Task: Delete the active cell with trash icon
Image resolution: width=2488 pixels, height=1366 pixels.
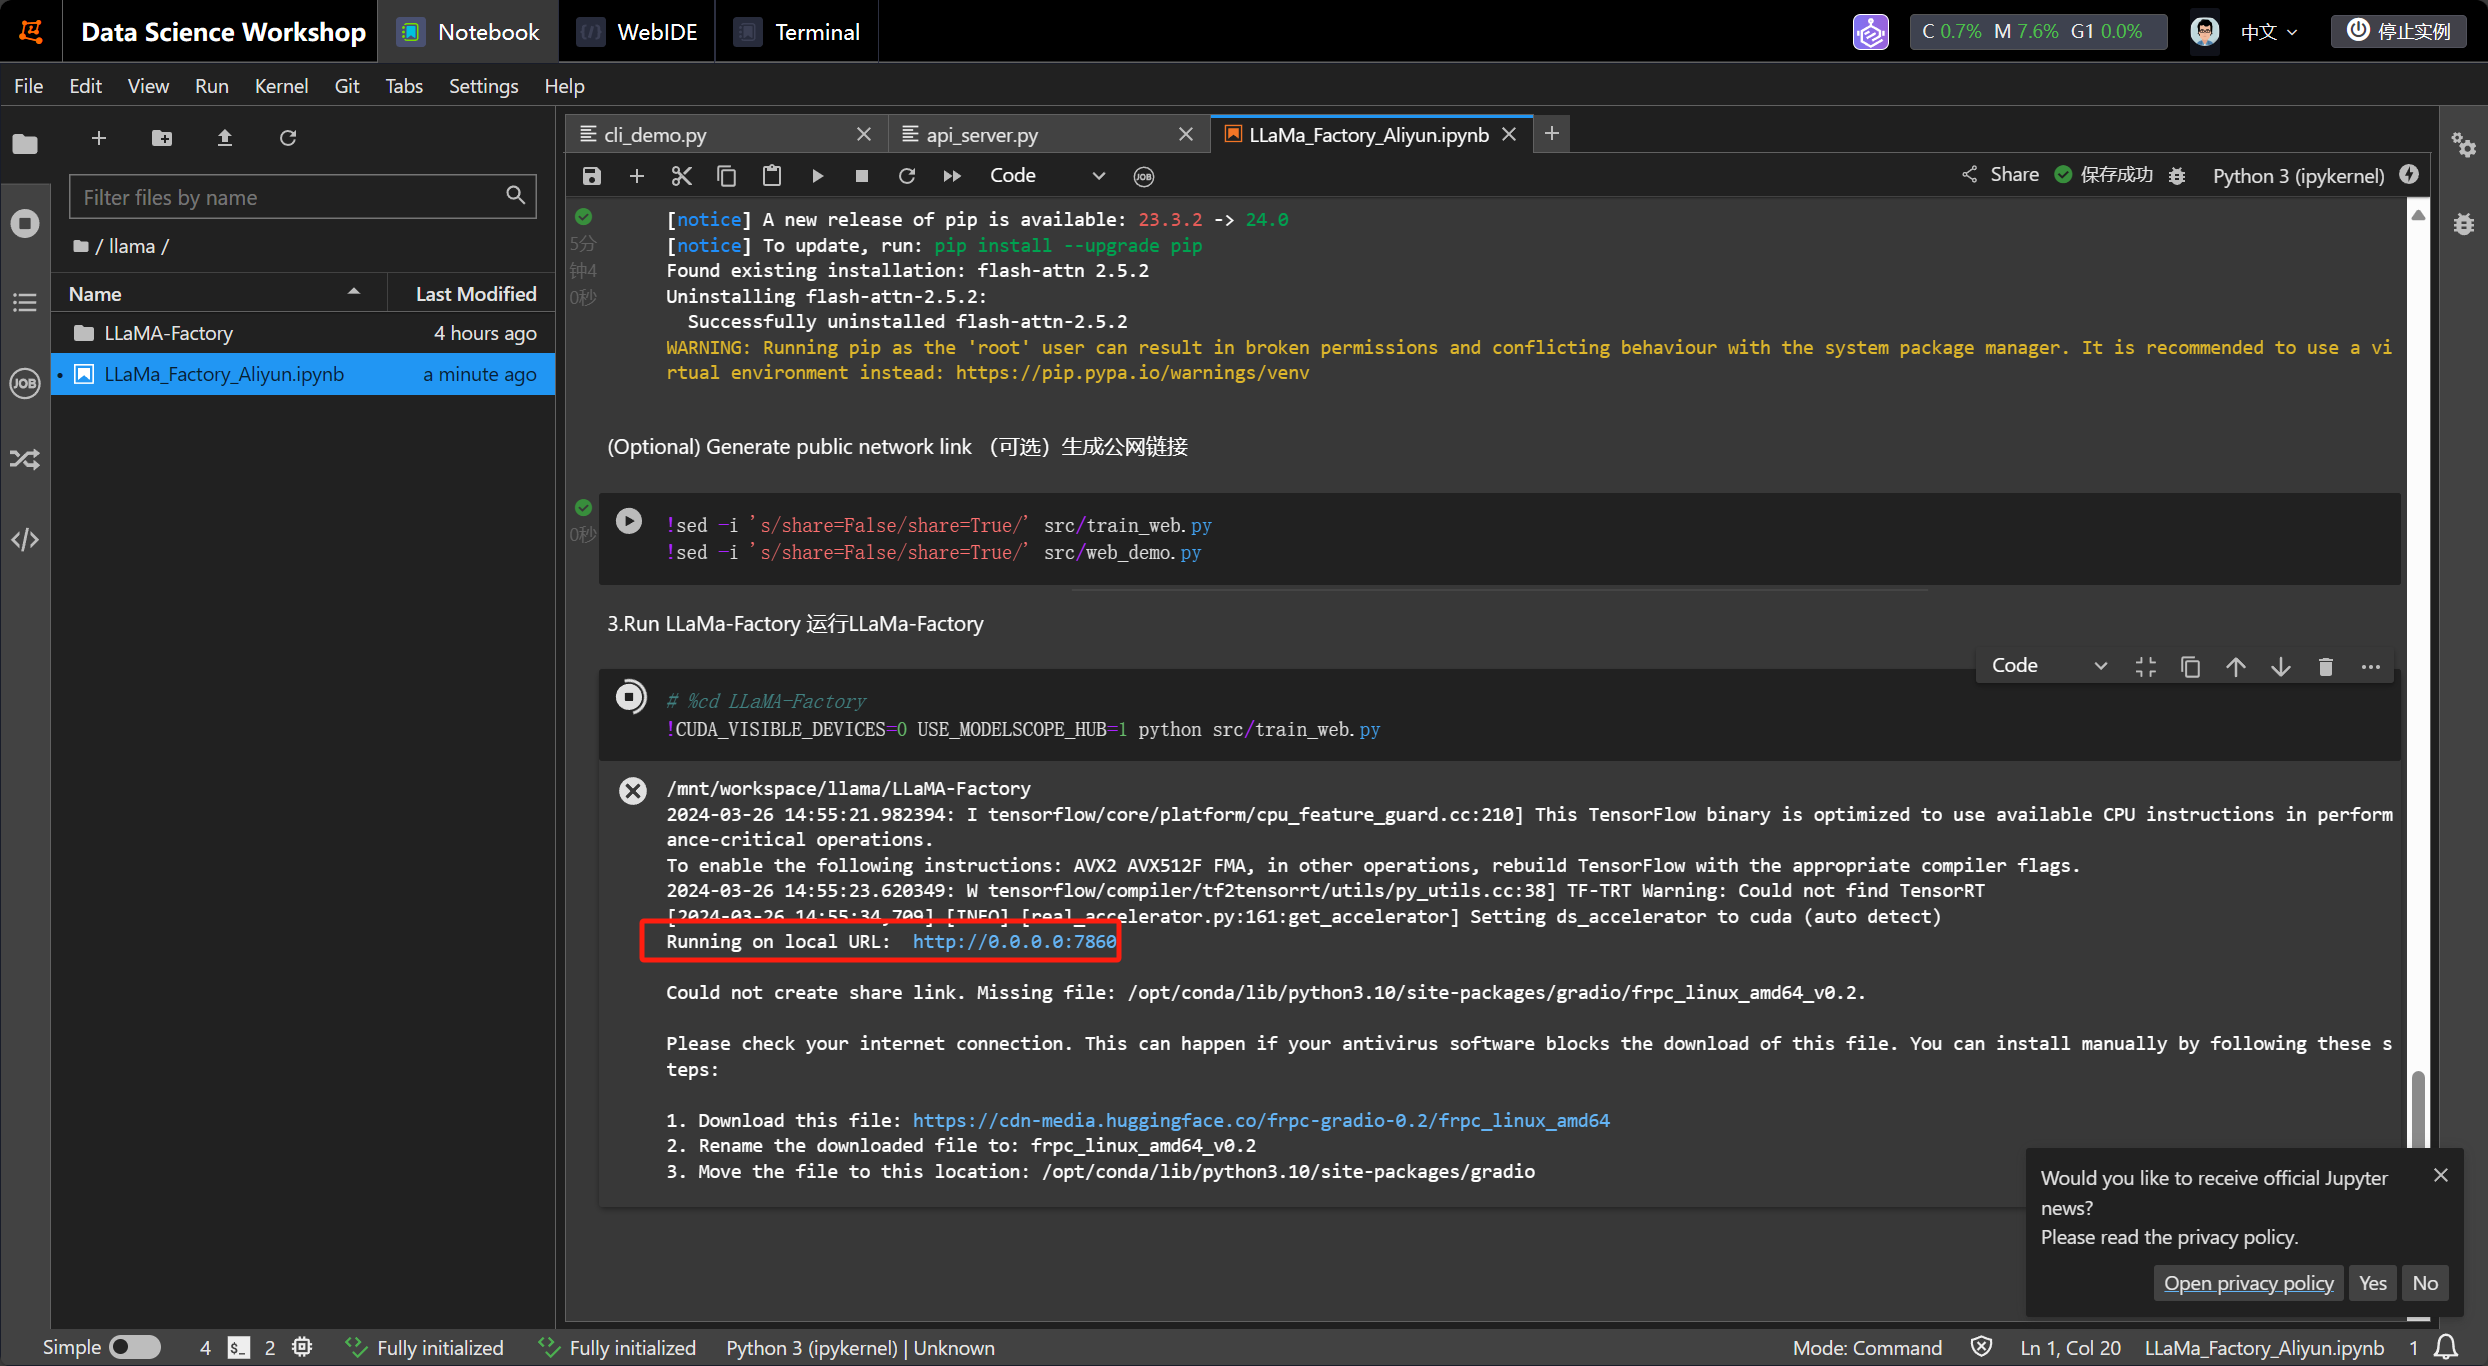Action: pyautogui.click(x=2326, y=667)
